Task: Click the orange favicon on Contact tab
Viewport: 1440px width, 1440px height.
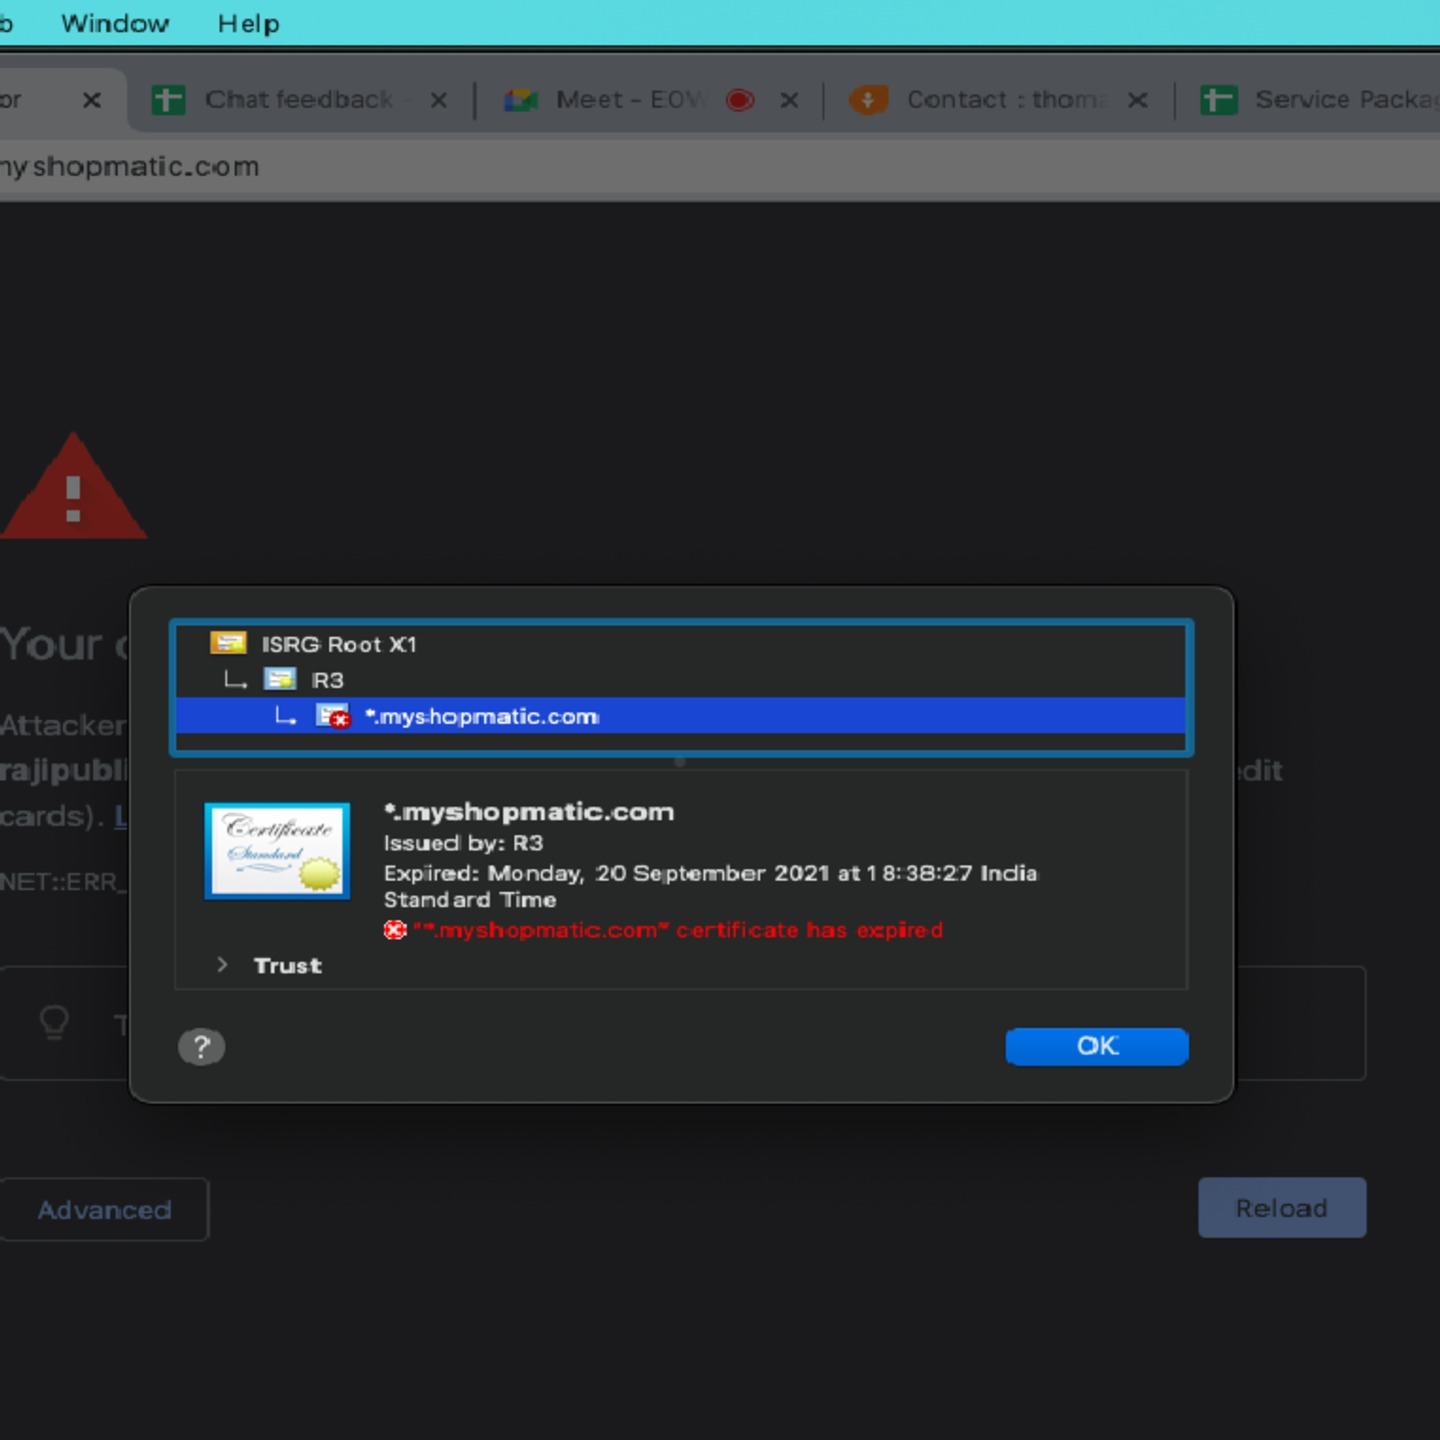Action: (868, 100)
